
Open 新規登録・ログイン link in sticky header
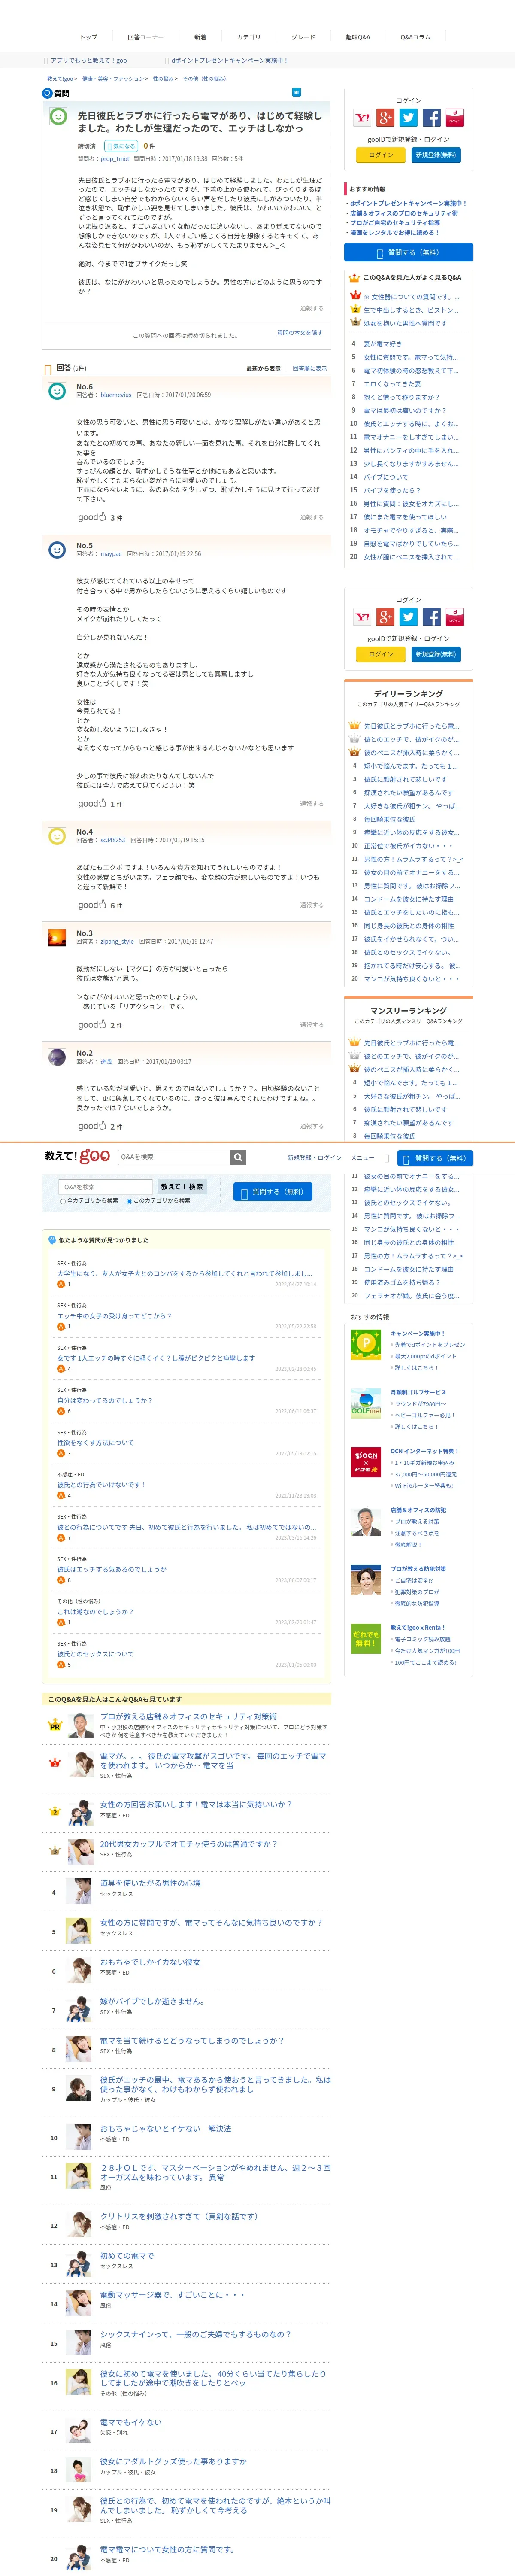coord(314,1157)
